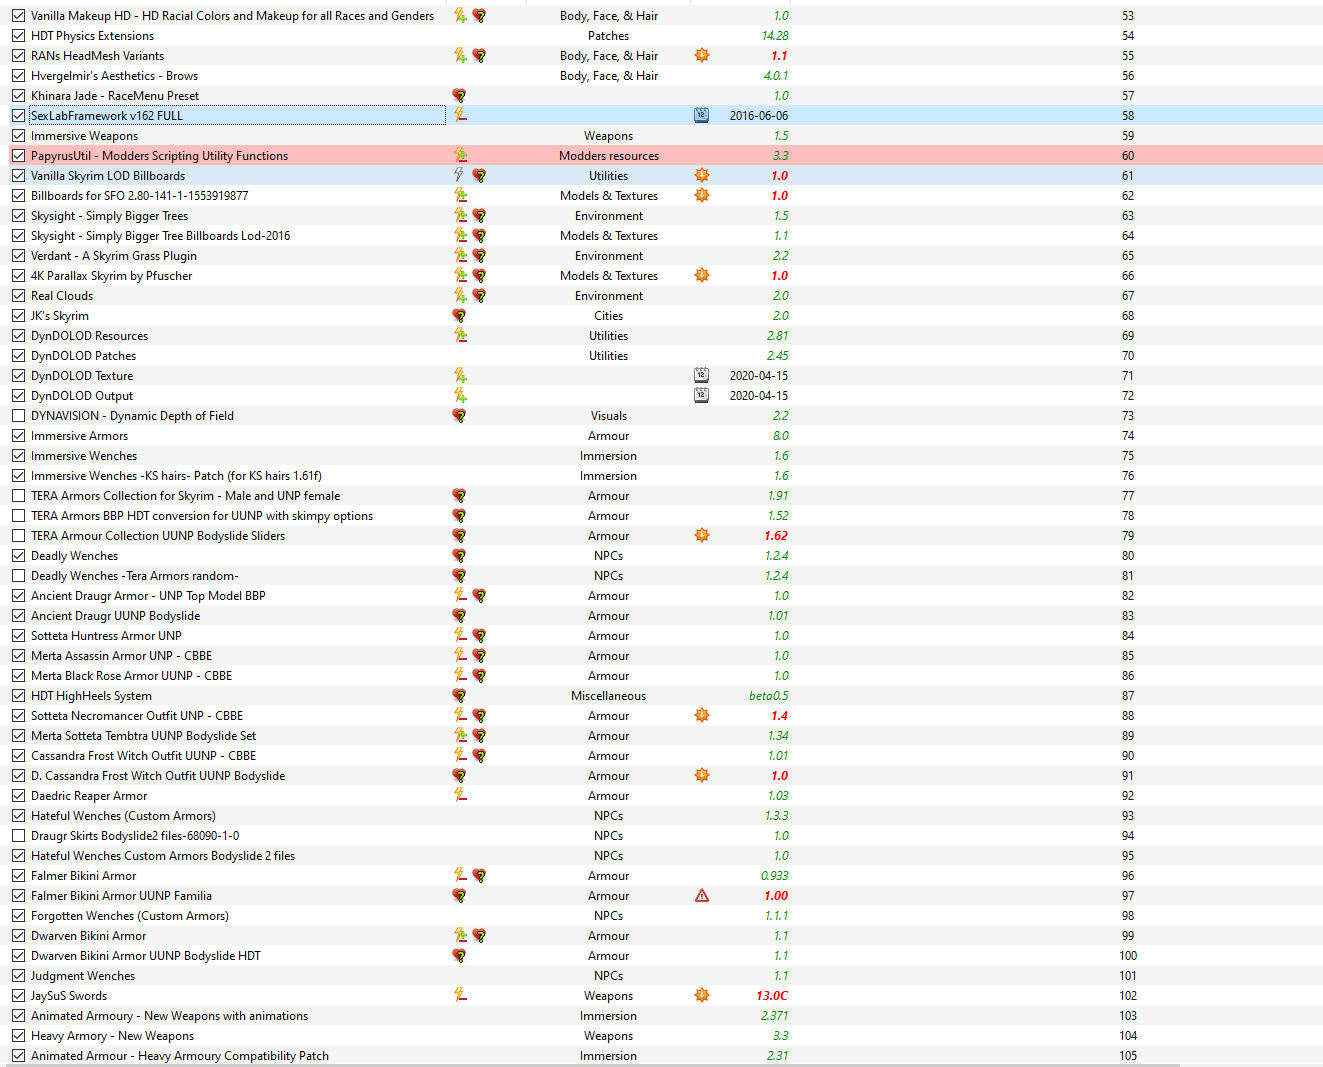Click version "0.933" of Falmer Bikini Armor
1323x1067 pixels.
tap(774, 875)
